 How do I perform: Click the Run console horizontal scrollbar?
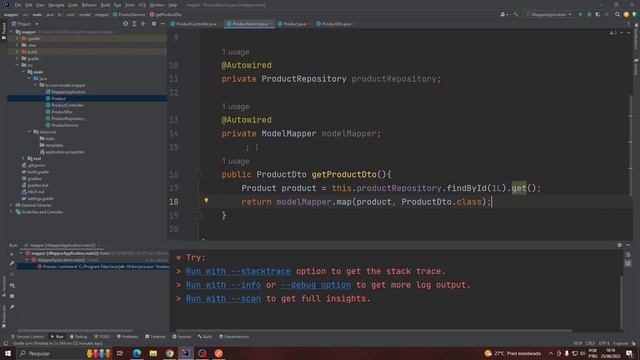click(x=373, y=331)
